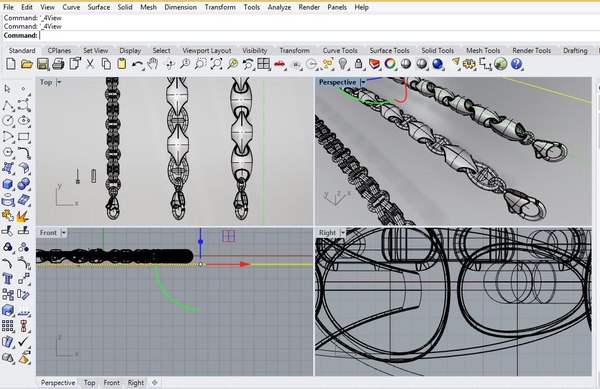
Task: Switch to the CPlanes toolbar tab
Action: 59,50
